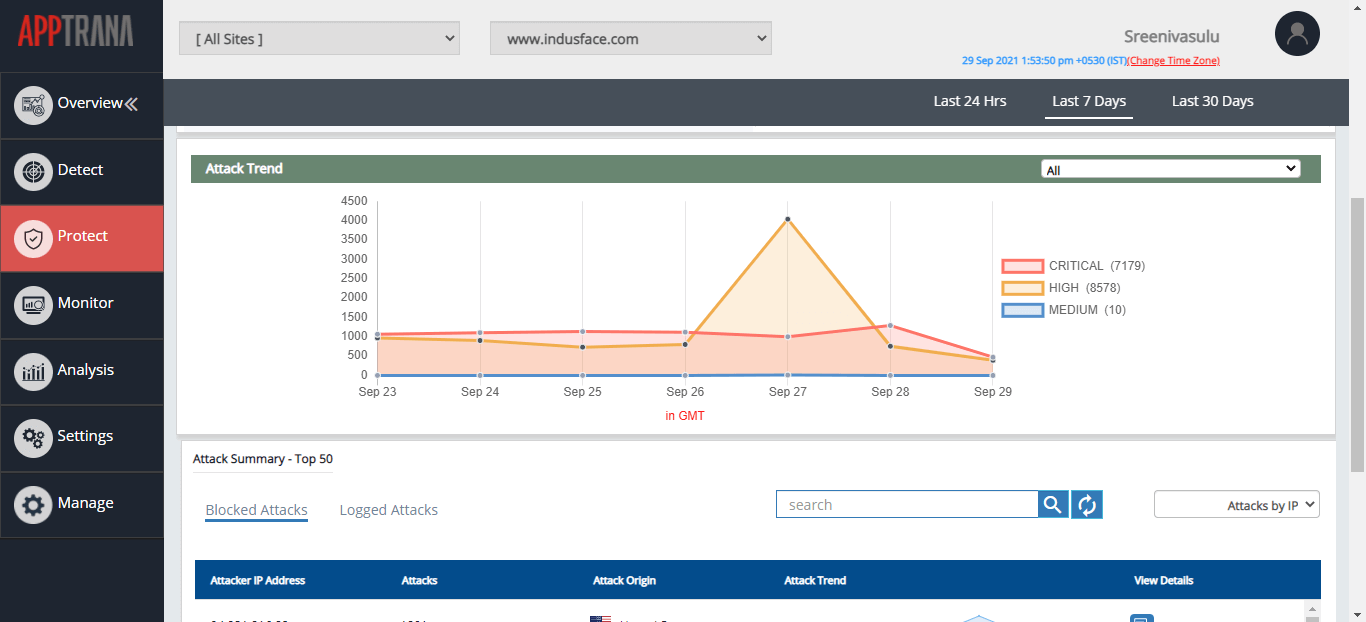Image resolution: width=1366 pixels, height=622 pixels.
Task: Open the Attacks by IP dropdown
Action: pyautogui.click(x=1237, y=505)
